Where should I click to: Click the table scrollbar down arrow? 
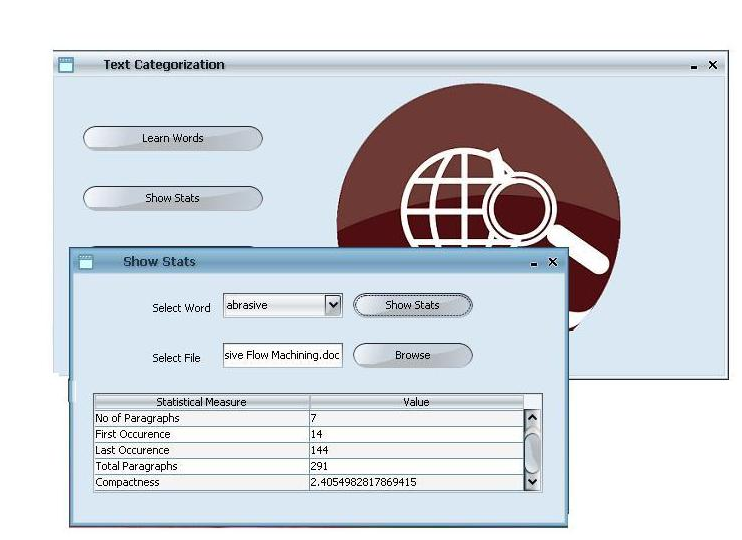coord(532,482)
